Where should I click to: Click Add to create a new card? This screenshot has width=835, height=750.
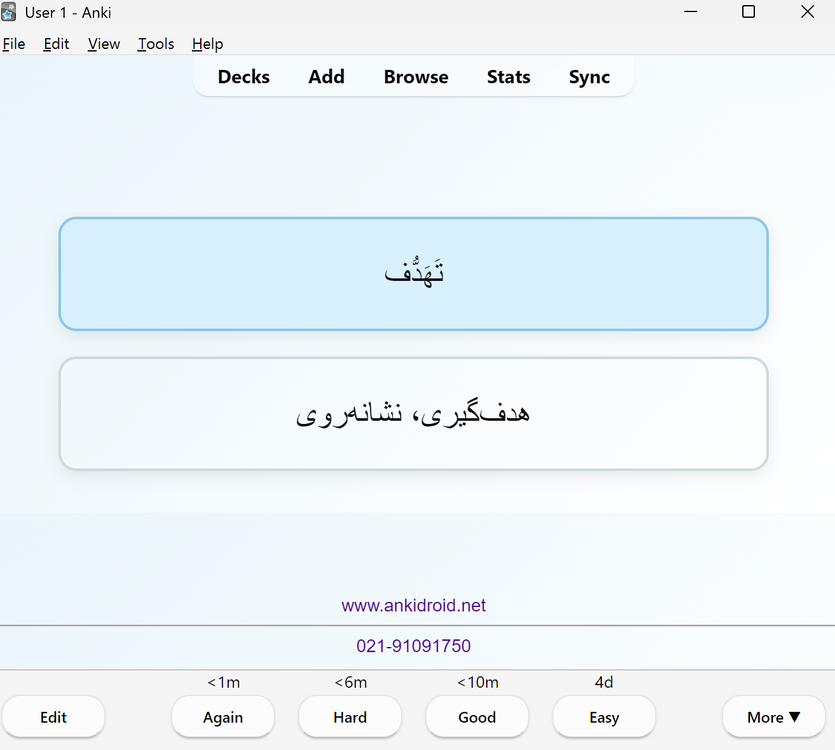point(326,77)
